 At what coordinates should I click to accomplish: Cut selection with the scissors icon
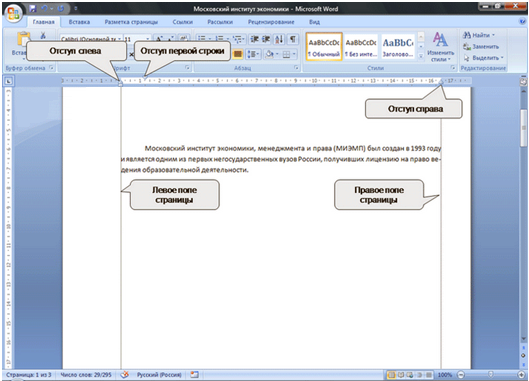tap(43, 35)
